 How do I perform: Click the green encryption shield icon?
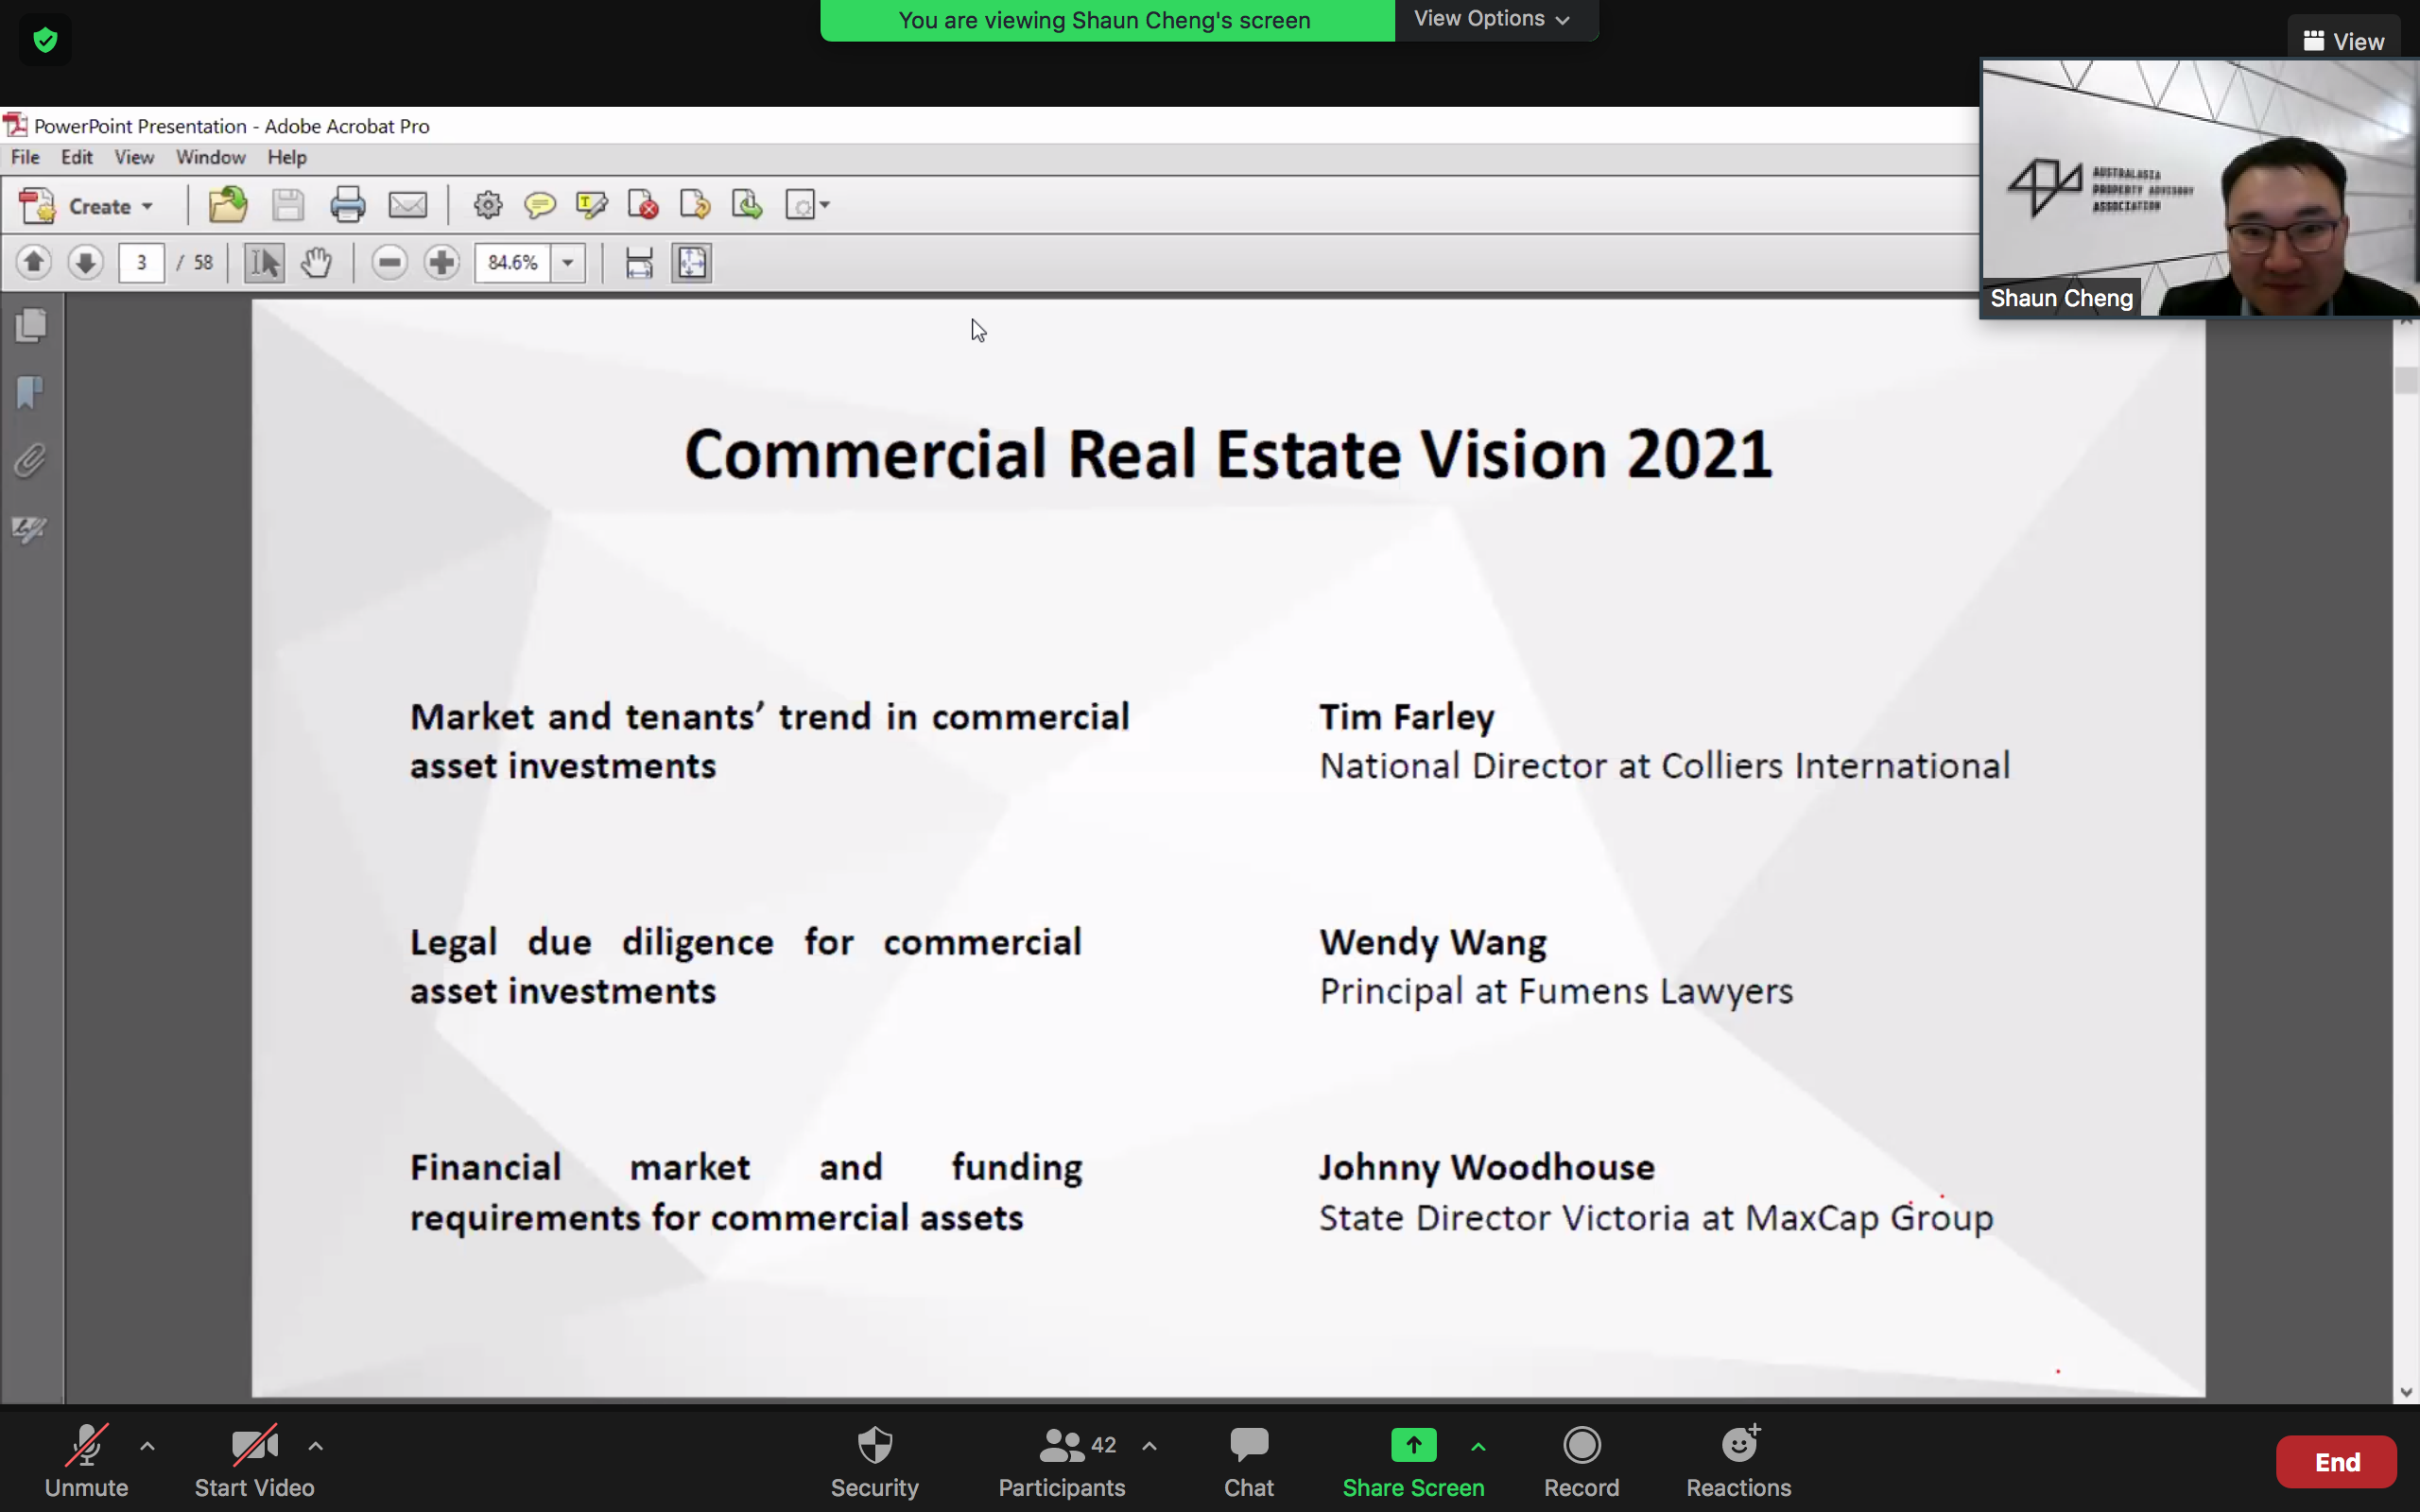tap(45, 40)
